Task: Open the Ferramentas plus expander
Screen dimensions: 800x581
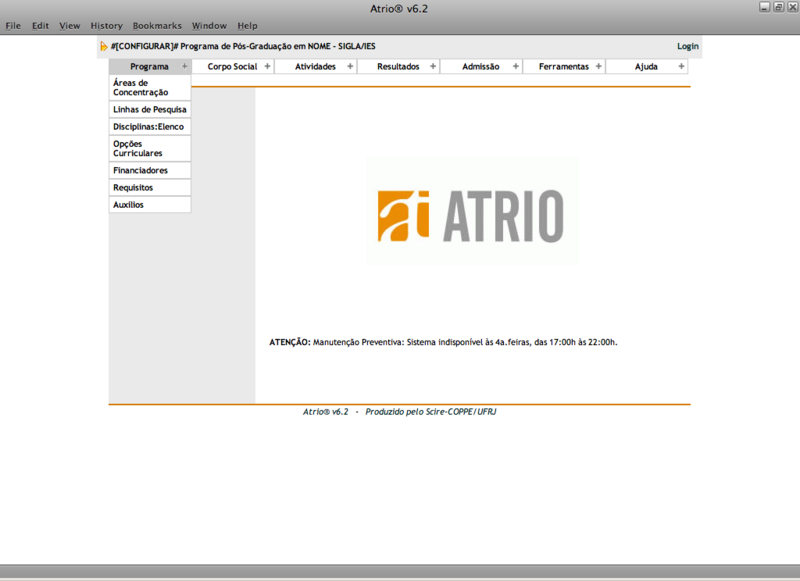Action: (x=599, y=67)
